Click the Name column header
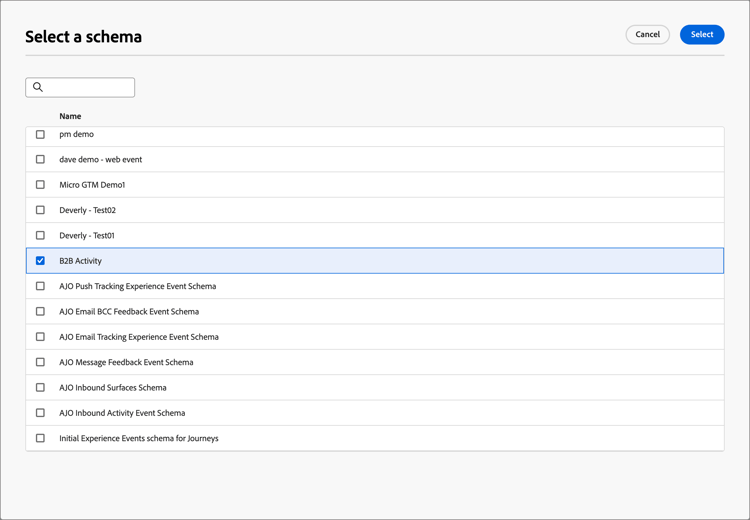 tap(70, 116)
